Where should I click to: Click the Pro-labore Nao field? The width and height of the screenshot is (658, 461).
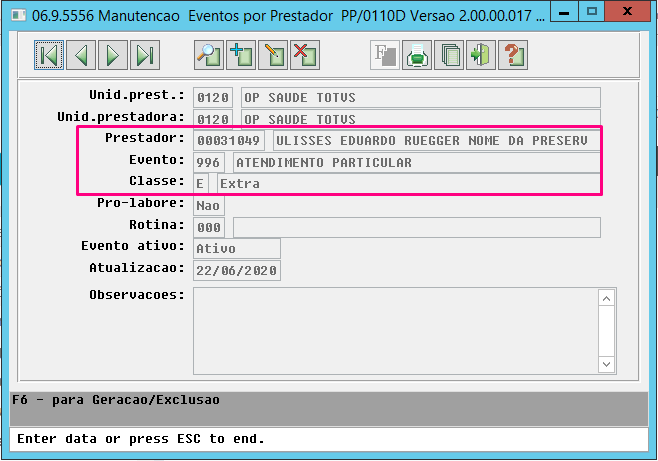(209, 206)
